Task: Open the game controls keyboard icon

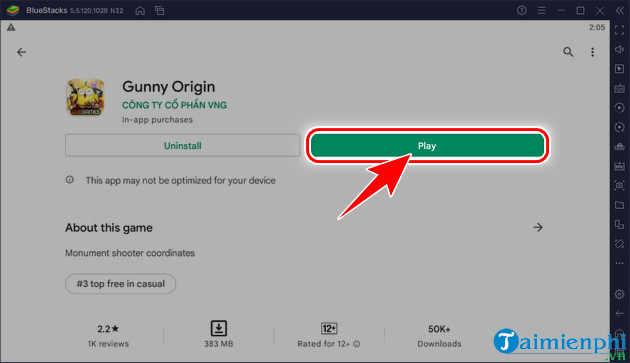Action: point(619,88)
